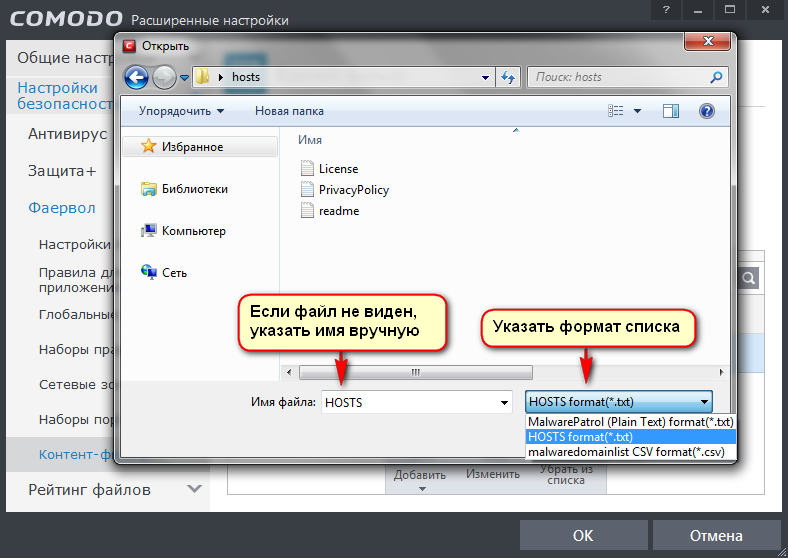Click the right arrow of horizontal scrollbar
The width and height of the screenshot is (788, 558).
pos(721,373)
